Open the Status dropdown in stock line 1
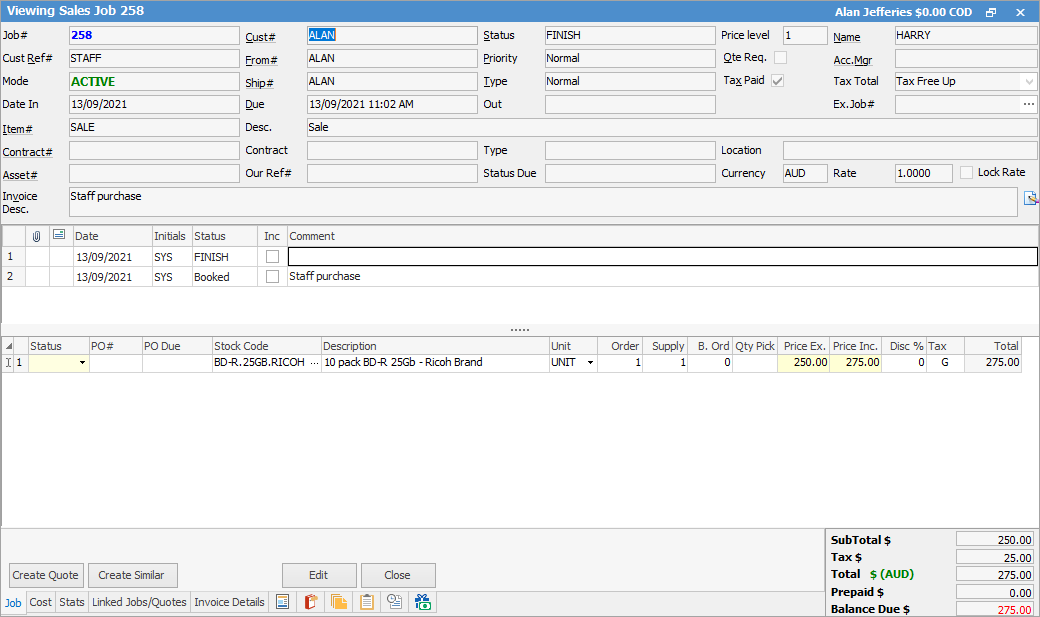The width and height of the screenshot is (1040, 617). pyautogui.click(x=82, y=363)
